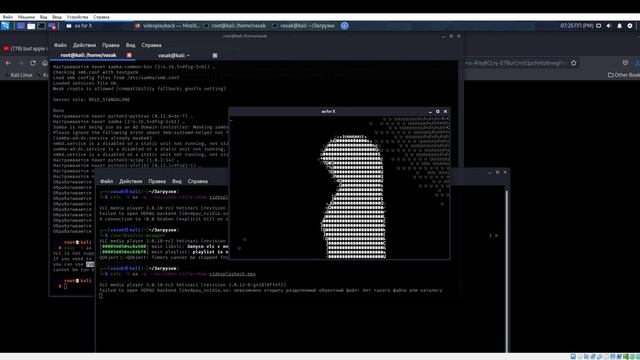Open Файл menu in root terminal window
640x360 pixels.
[60, 45]
